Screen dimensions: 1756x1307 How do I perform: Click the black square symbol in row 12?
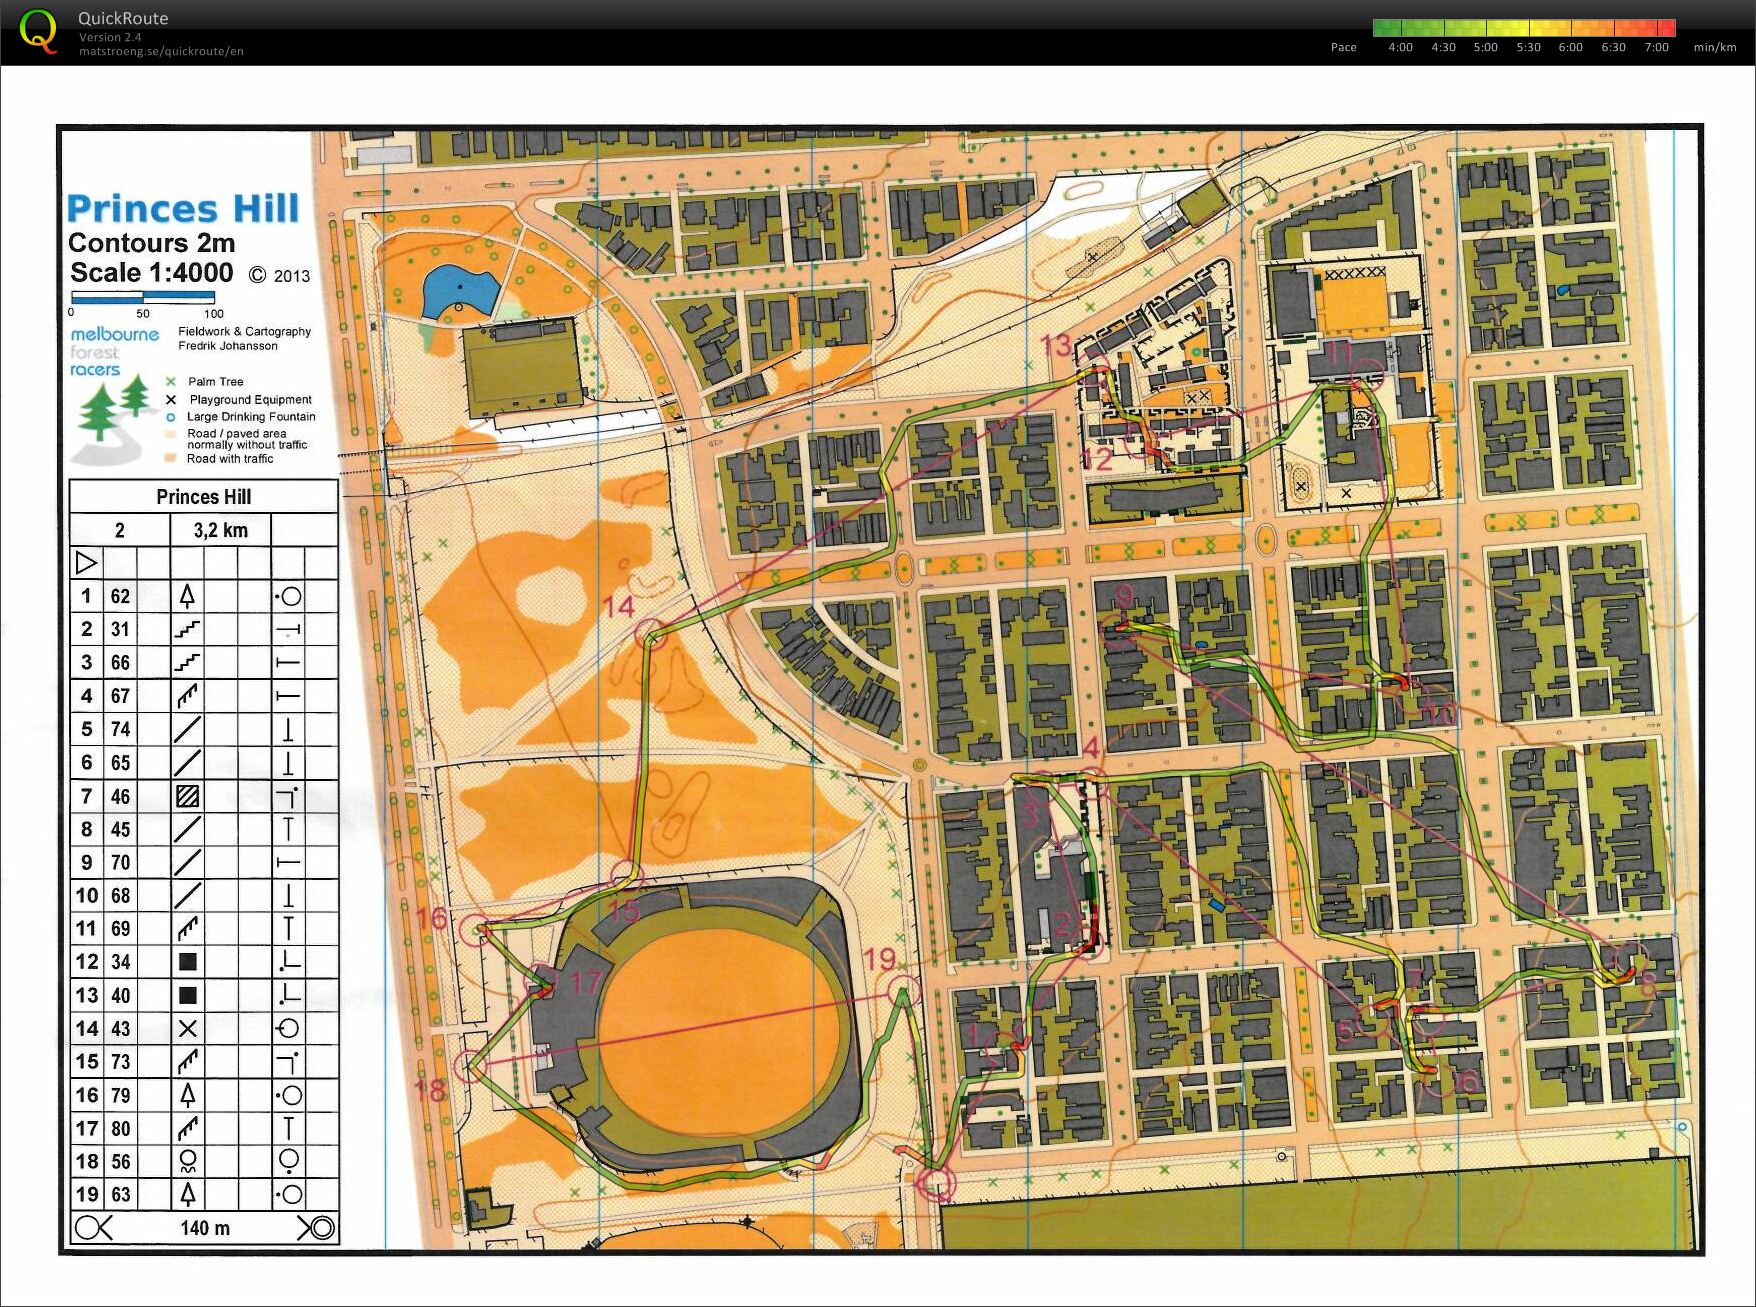(187, 962)
